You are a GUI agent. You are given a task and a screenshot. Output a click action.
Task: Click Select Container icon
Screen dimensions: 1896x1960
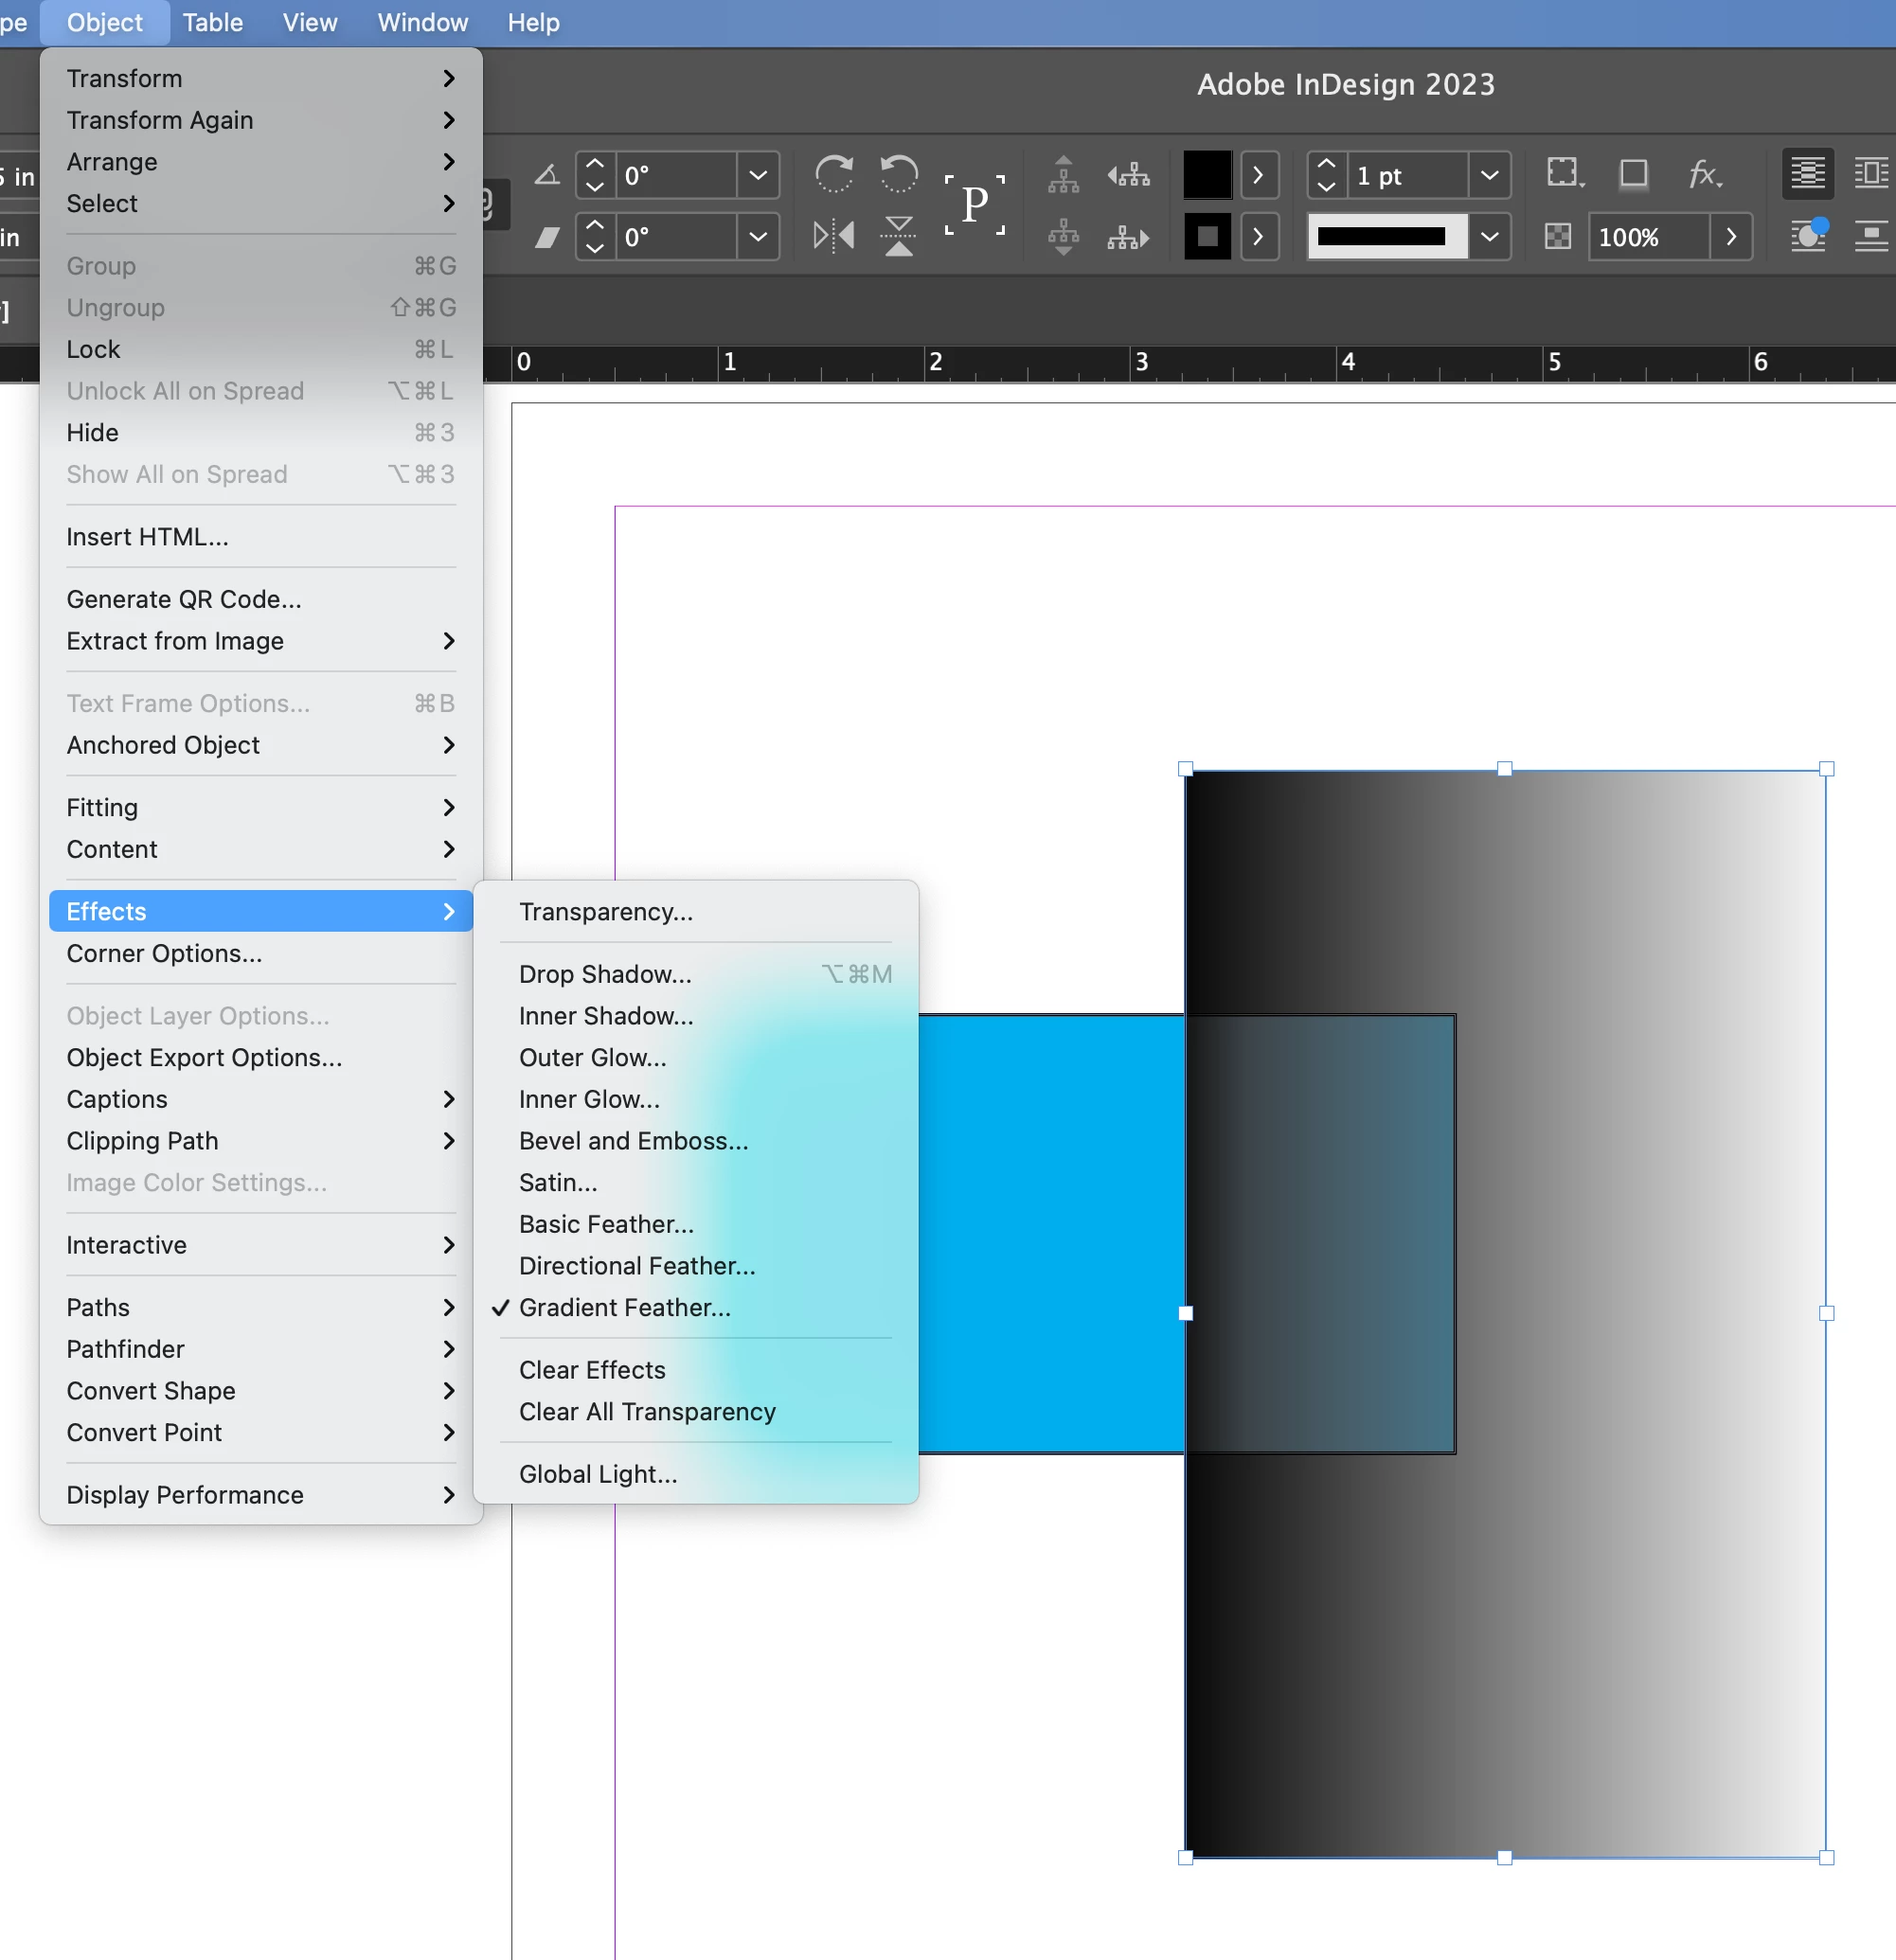pyautogui.click(x=1063, y=175)
